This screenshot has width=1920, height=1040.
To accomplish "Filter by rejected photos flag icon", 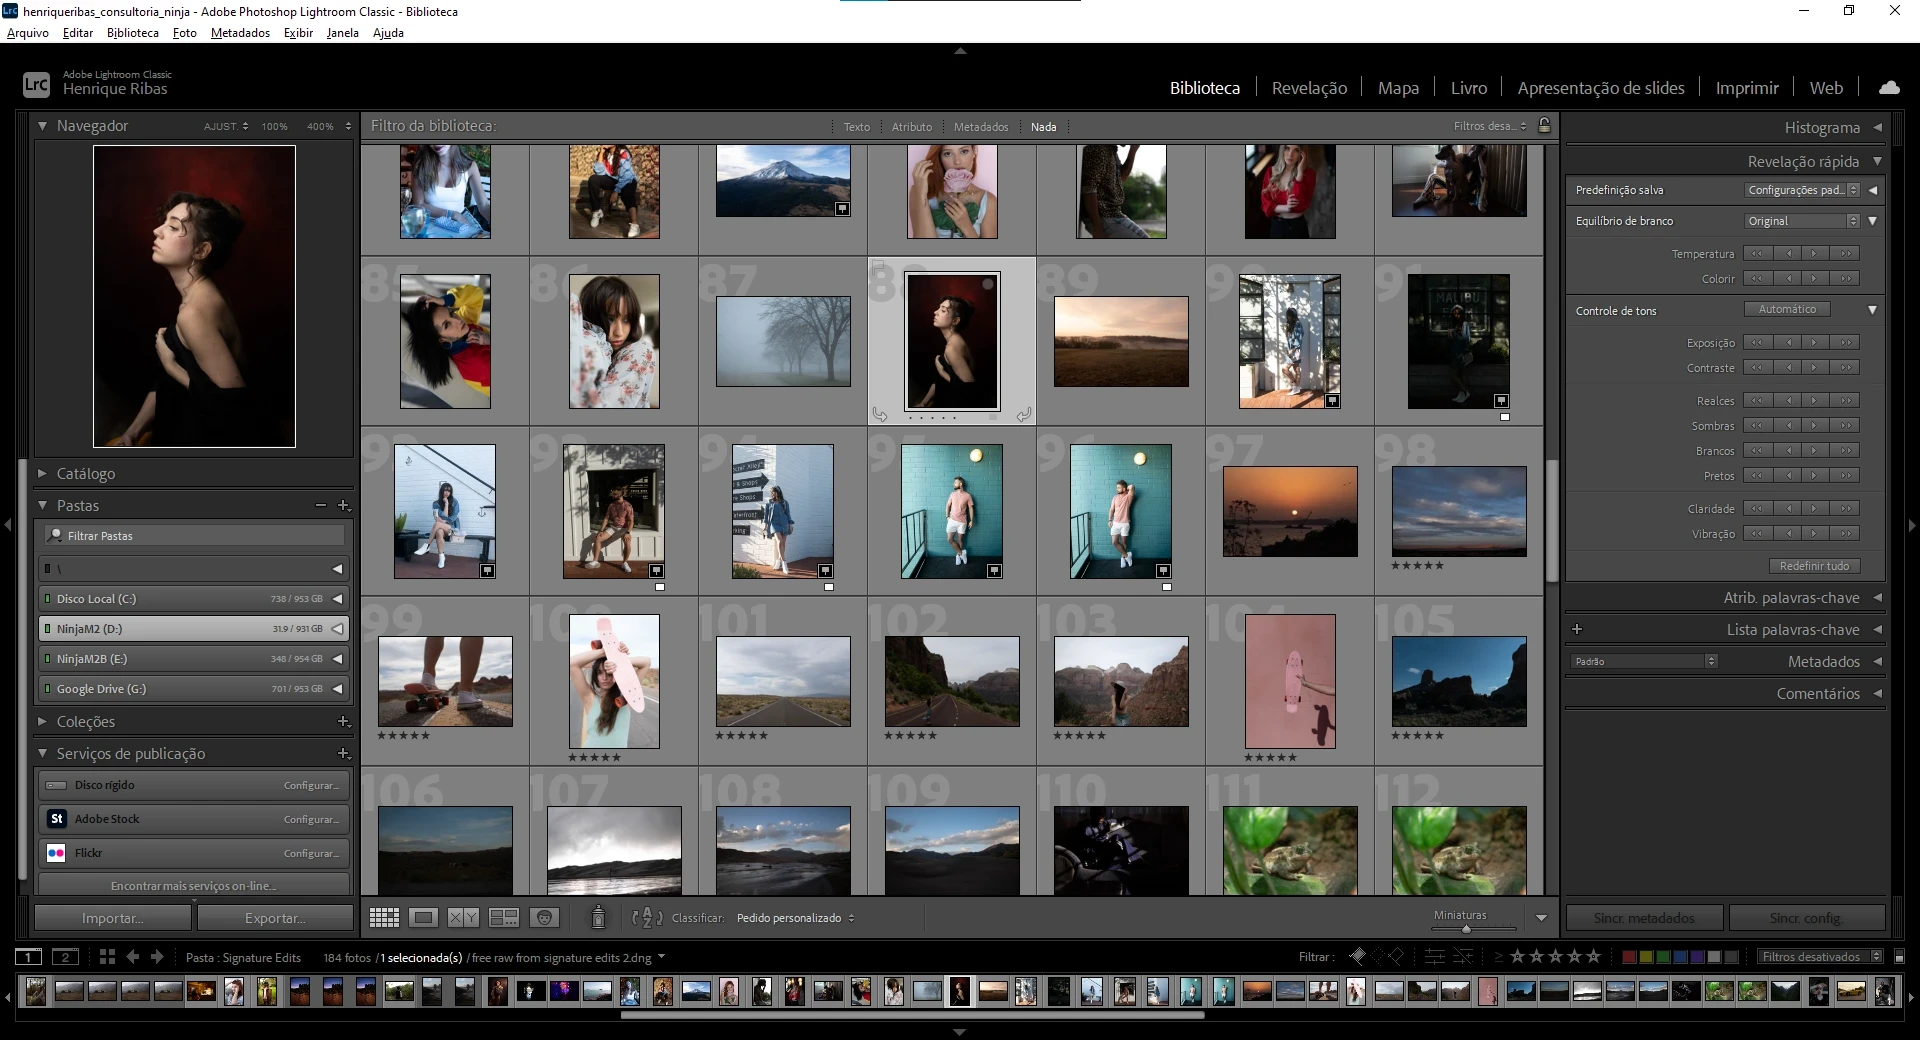I will (x=1396, y=957).
